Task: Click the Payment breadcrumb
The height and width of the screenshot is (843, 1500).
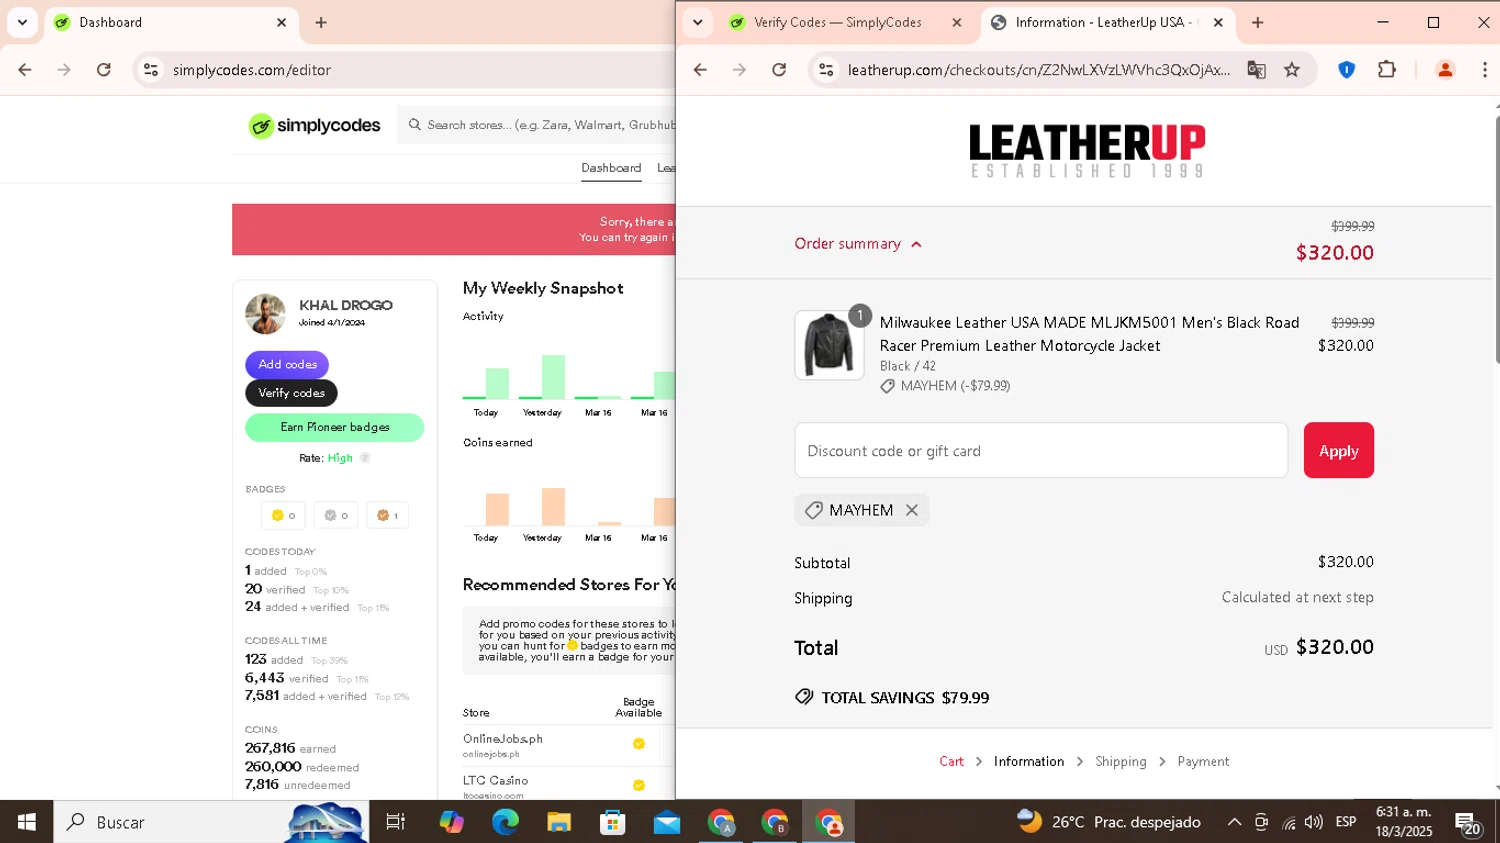Action: (x=1203, y=762)
